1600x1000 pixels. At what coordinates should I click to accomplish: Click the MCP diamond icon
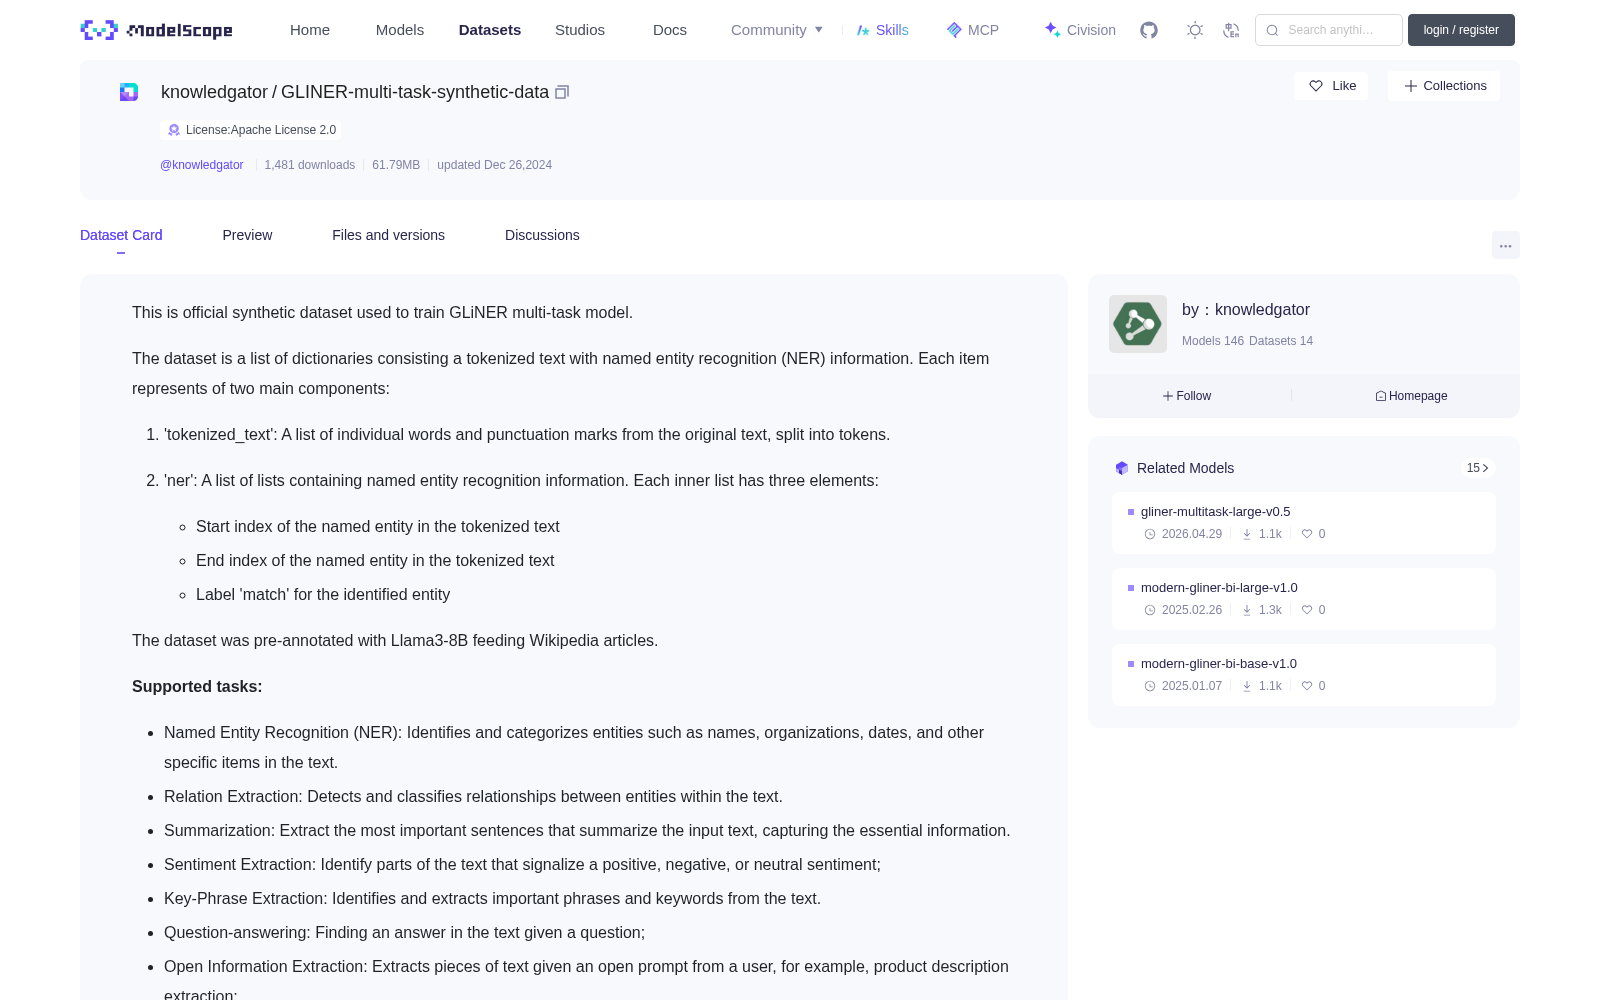[954, 30]
